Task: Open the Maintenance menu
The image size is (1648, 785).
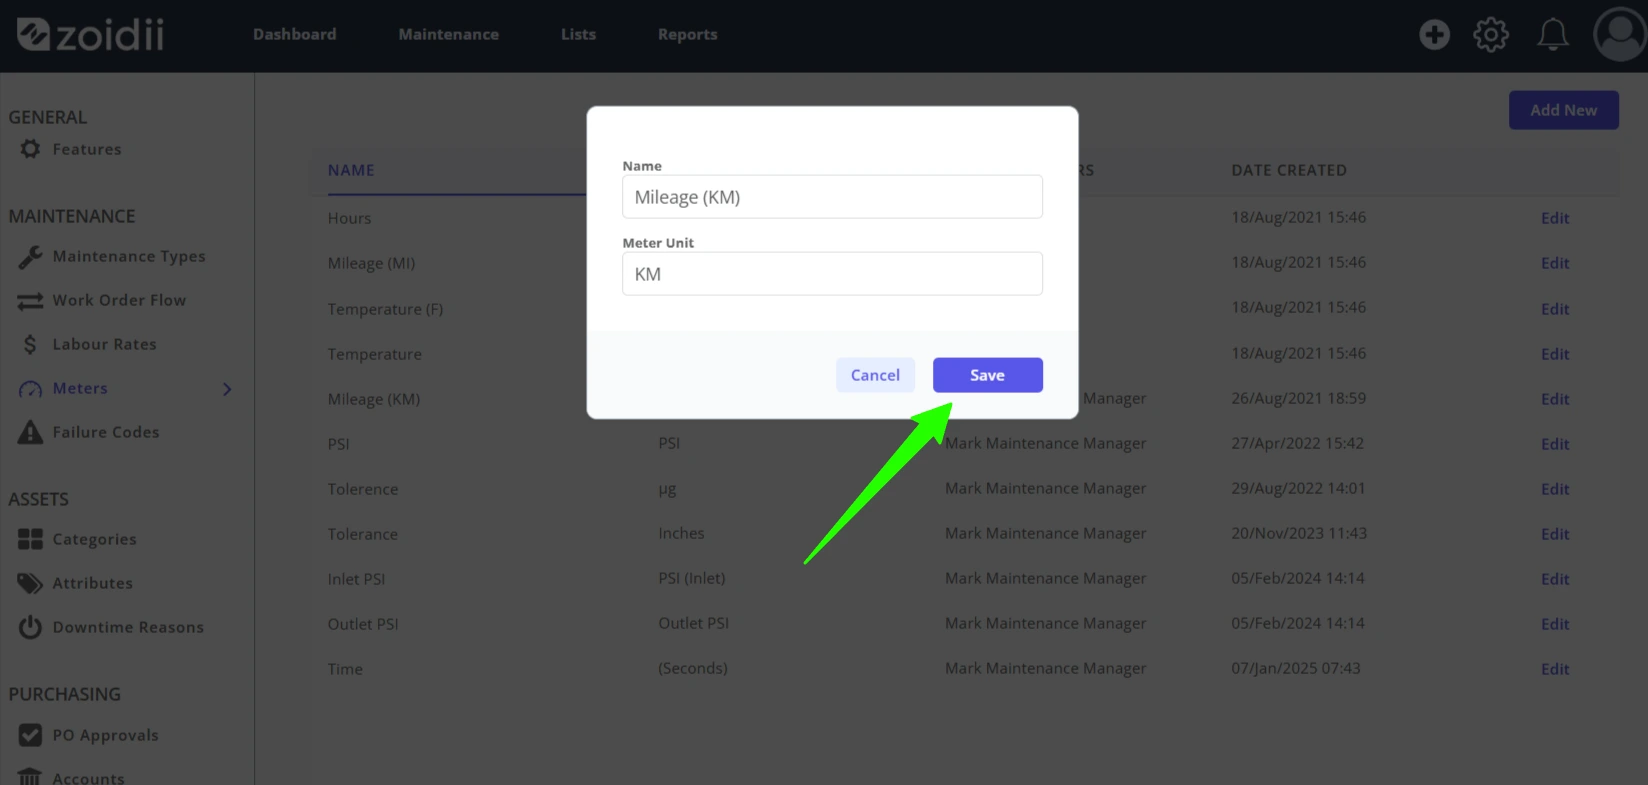Action: tap(448, 34)
